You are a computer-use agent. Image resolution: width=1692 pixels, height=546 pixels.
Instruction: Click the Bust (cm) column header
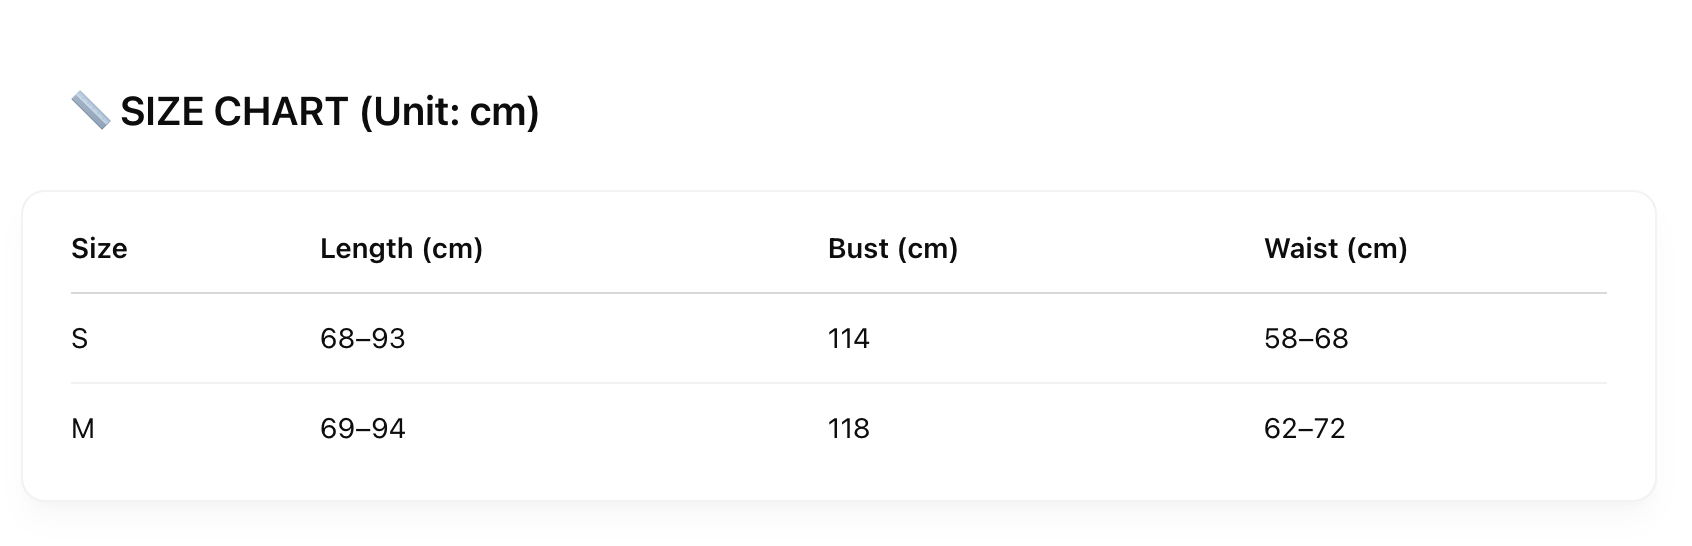pos(893,248)
